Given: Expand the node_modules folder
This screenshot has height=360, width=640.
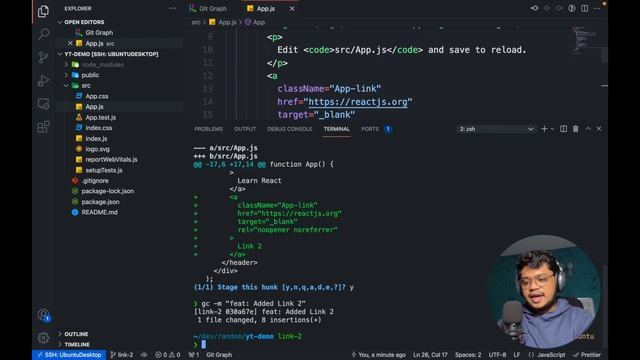Looking at the screenshot, I should click(x=102, y=64).
